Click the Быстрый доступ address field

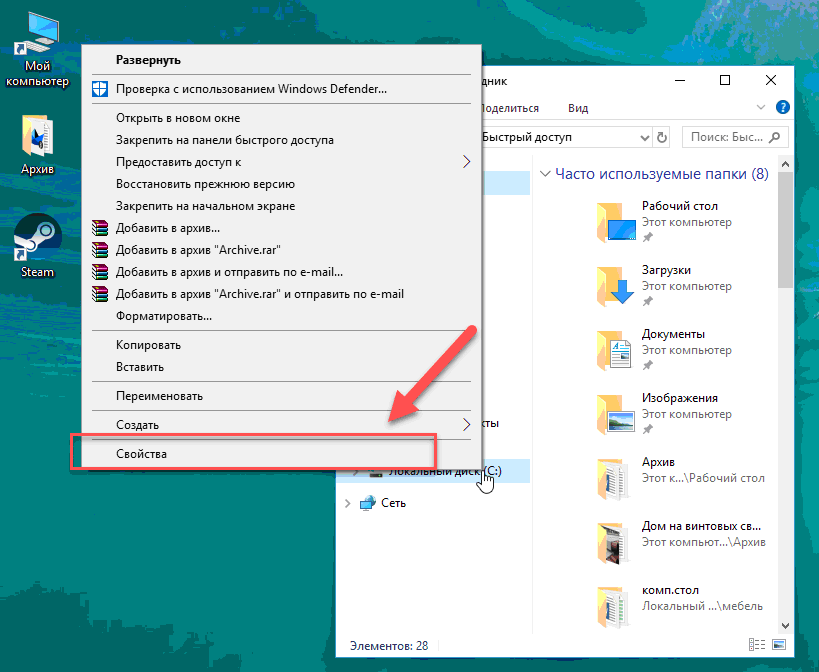tap(560, 137)
